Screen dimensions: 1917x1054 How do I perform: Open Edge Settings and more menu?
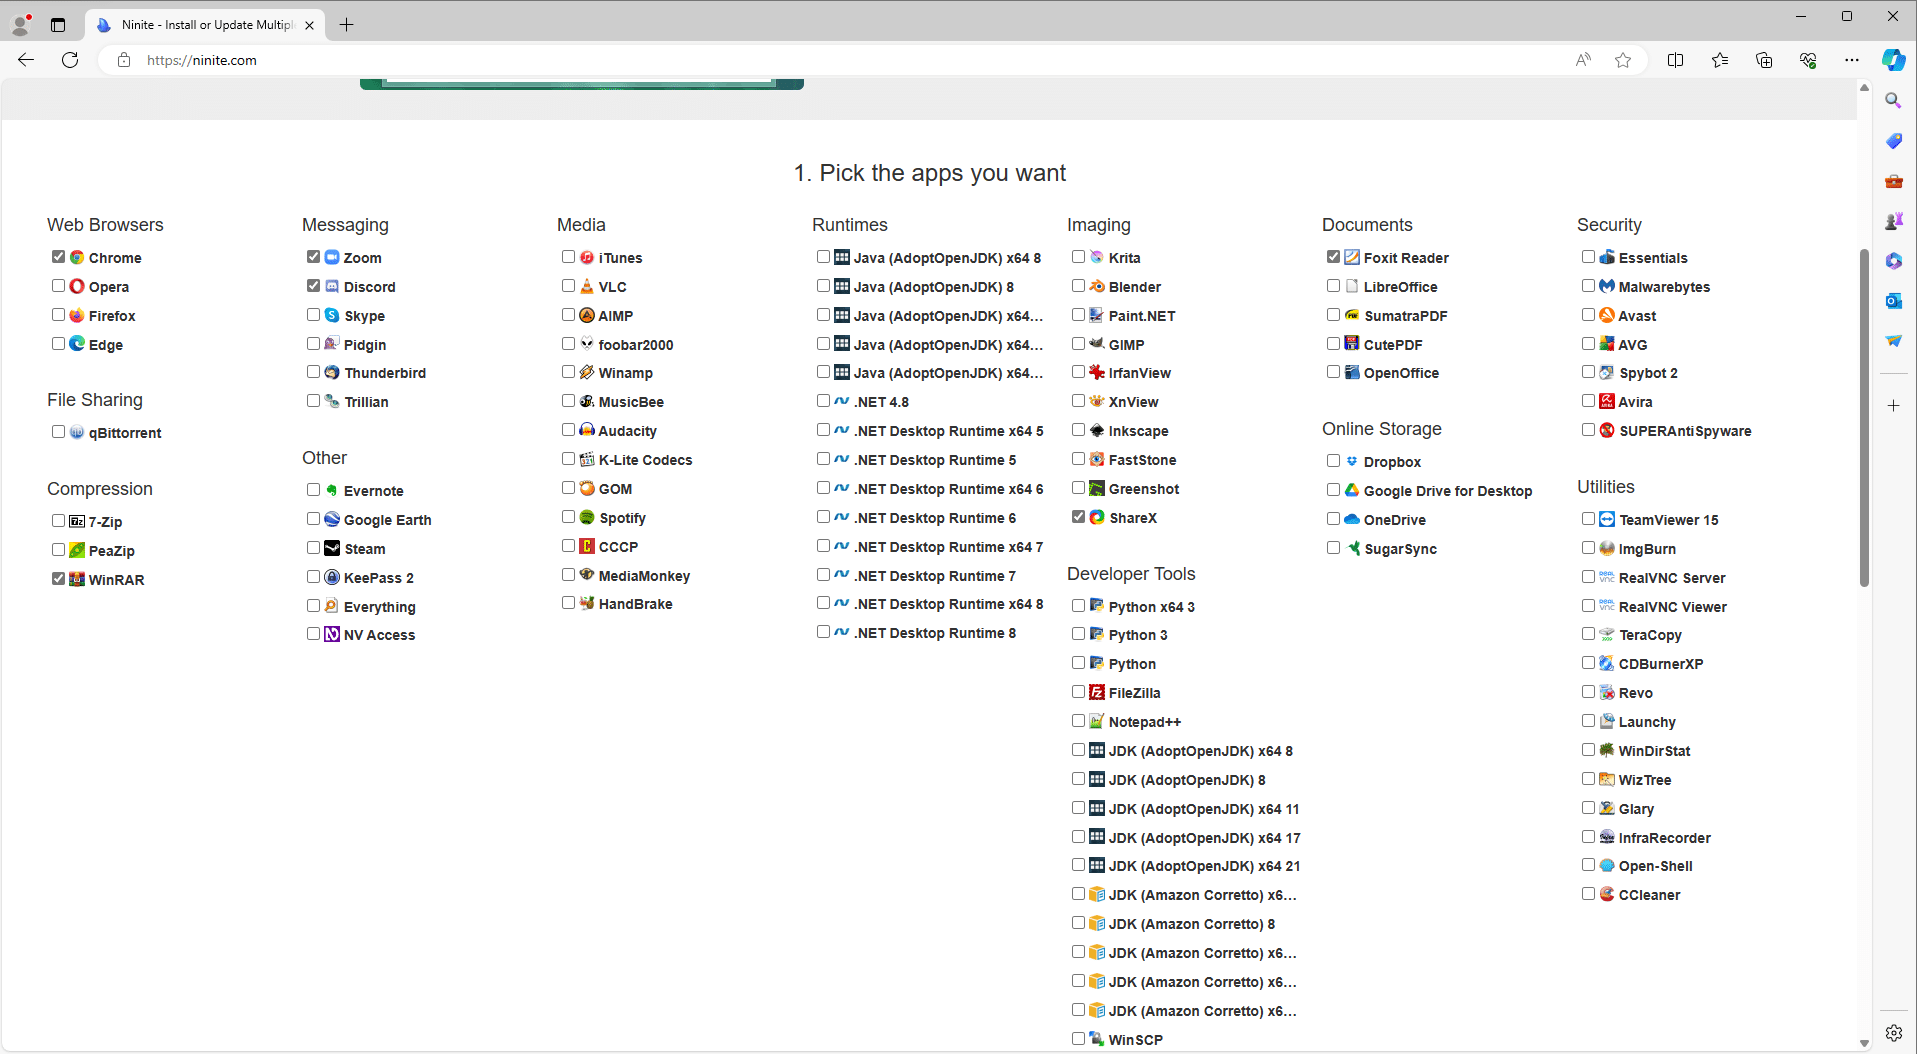(x=1852, y=60)
